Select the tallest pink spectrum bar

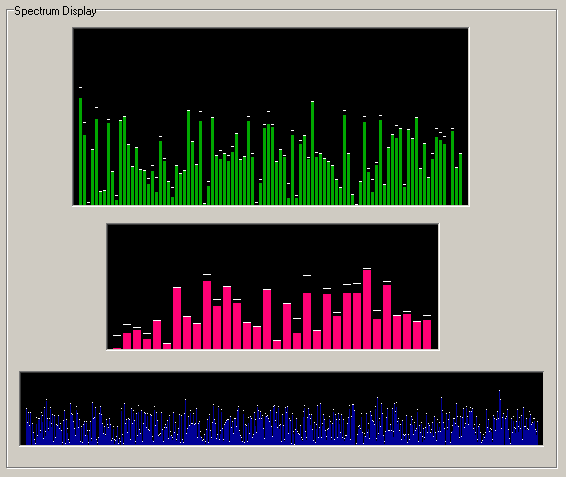(367, 309)
